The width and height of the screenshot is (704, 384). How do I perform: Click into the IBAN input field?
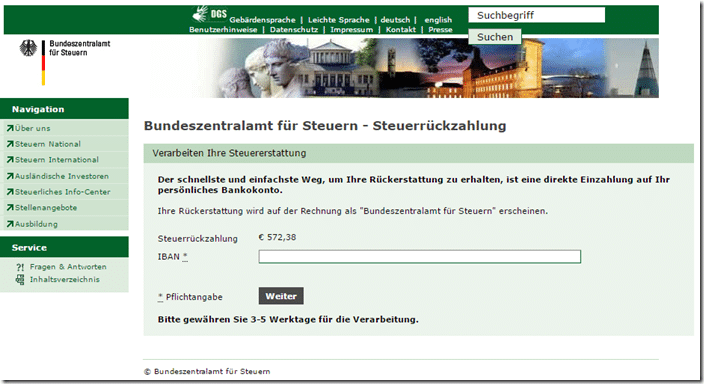pyautogui.click(x=419, y=256)
